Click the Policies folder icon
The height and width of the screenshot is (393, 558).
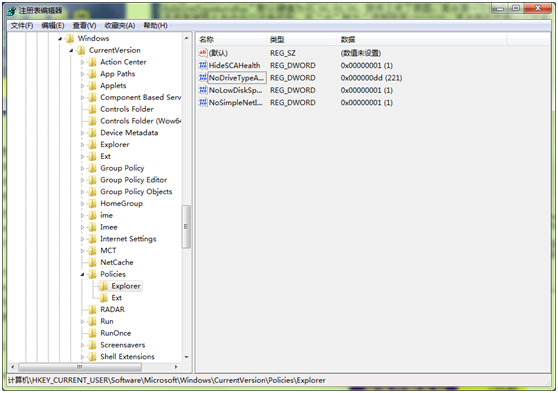pos(93,274)
